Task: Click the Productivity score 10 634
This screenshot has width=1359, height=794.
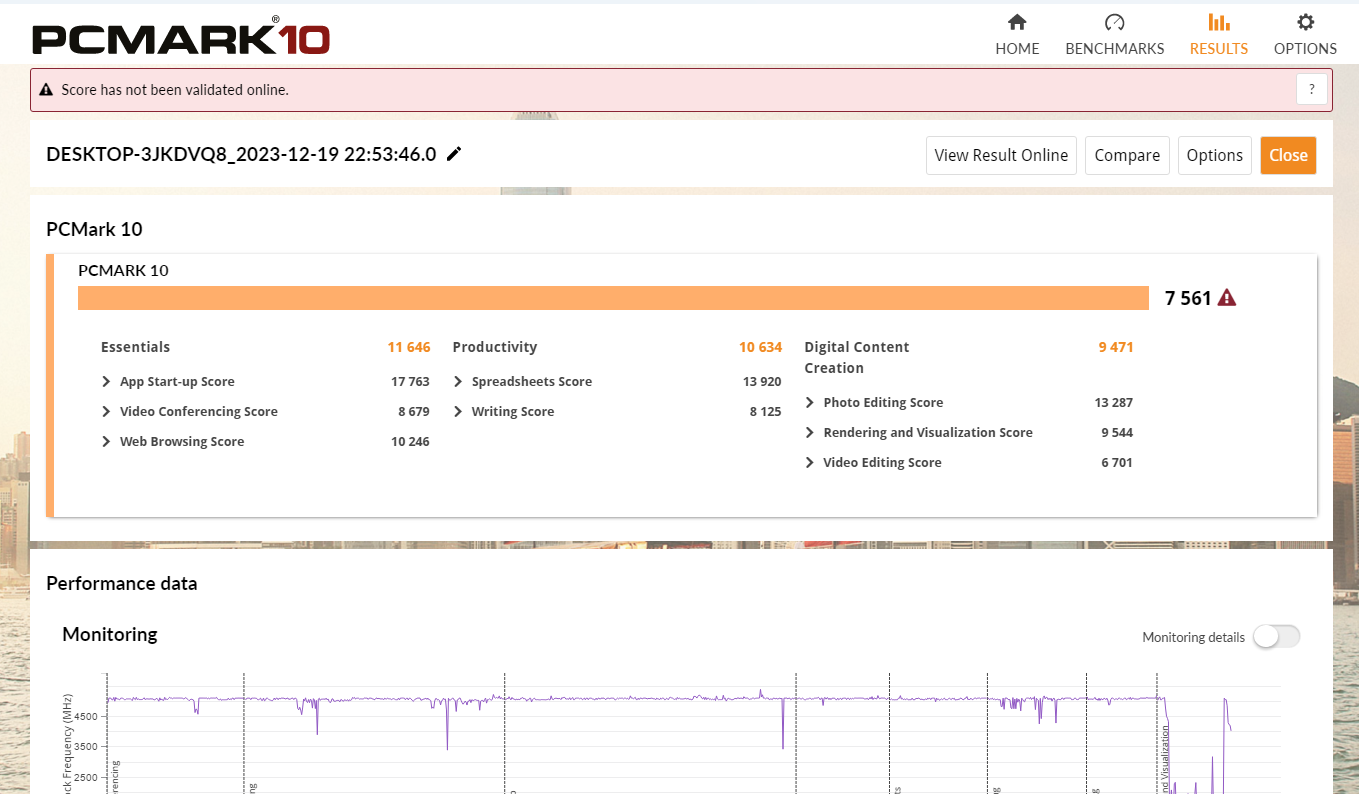Action: (x=761, y=347)
